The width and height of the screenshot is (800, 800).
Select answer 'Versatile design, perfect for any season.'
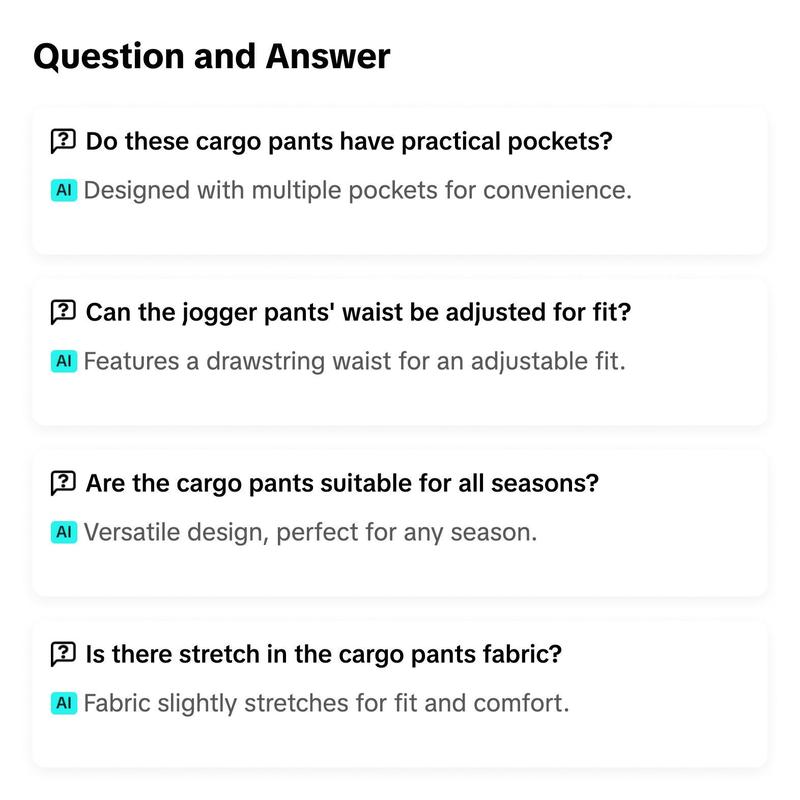pyautogui.click(x=310, y=532)
